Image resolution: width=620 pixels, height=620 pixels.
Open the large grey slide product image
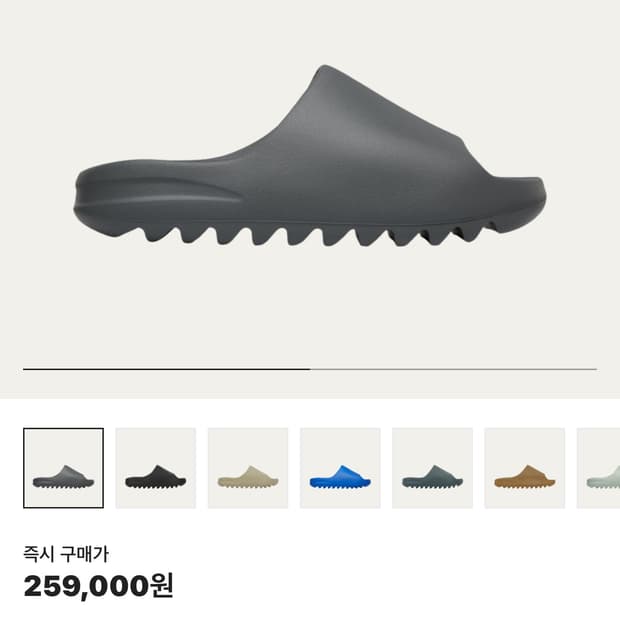coord(310,156)
